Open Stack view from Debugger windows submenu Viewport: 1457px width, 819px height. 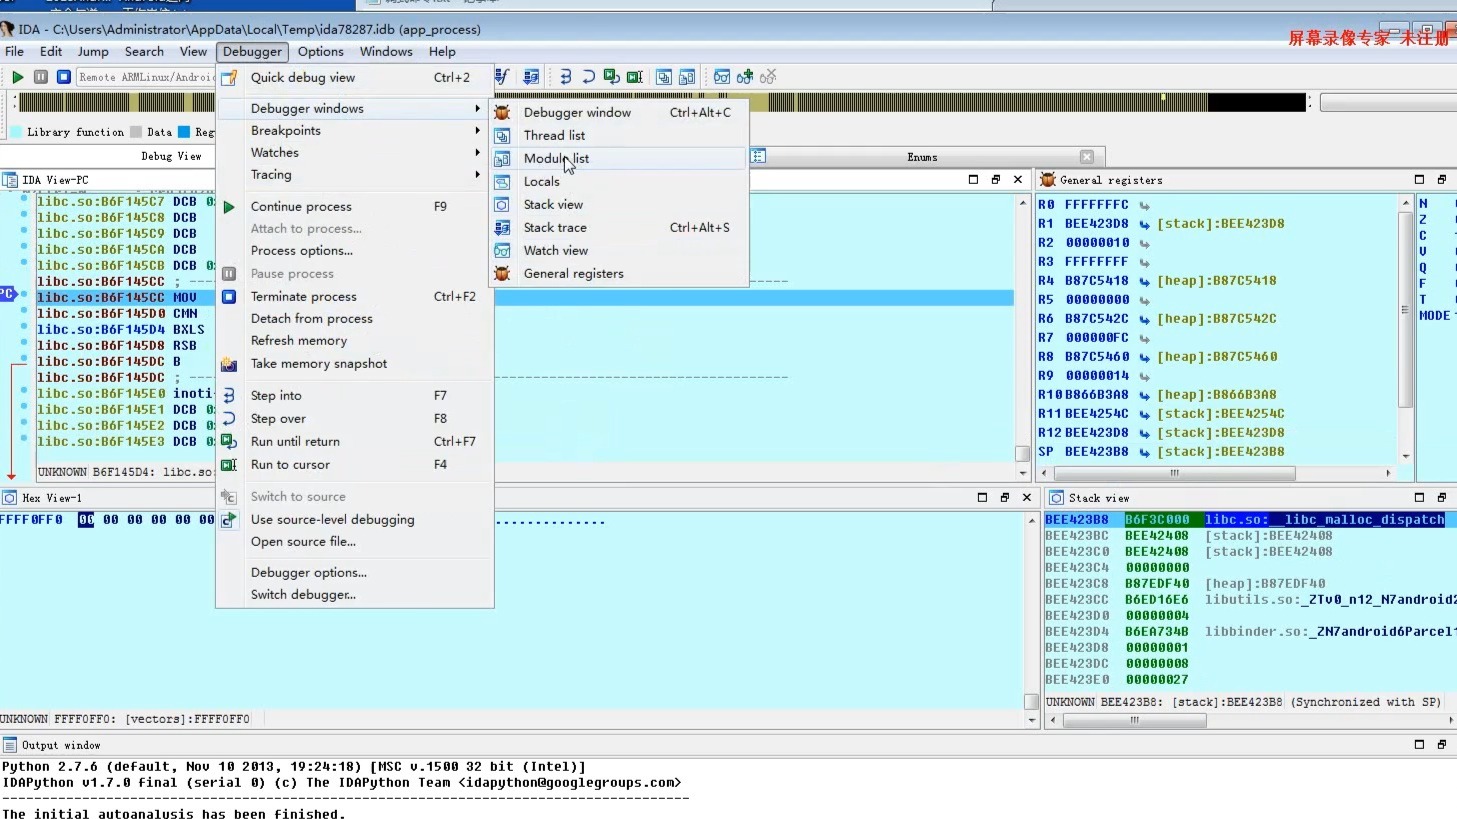553,204
